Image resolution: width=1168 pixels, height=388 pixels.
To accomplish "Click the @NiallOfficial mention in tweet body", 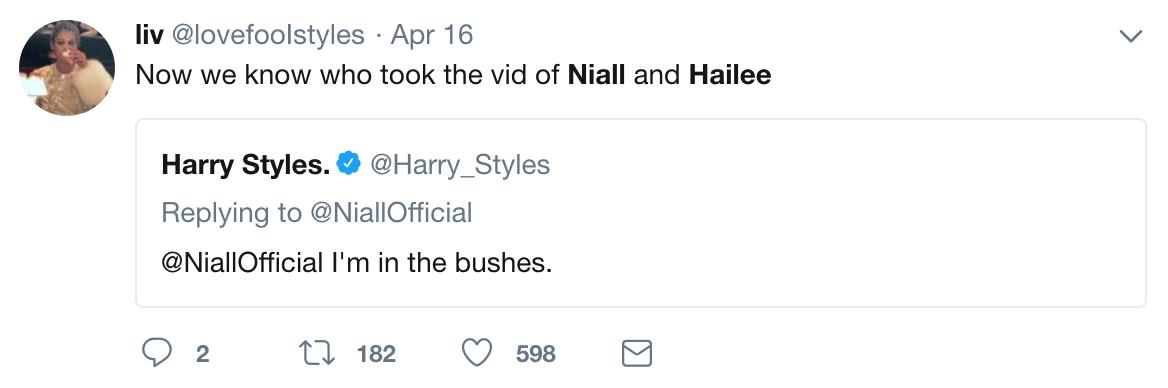I will point(242,263).
